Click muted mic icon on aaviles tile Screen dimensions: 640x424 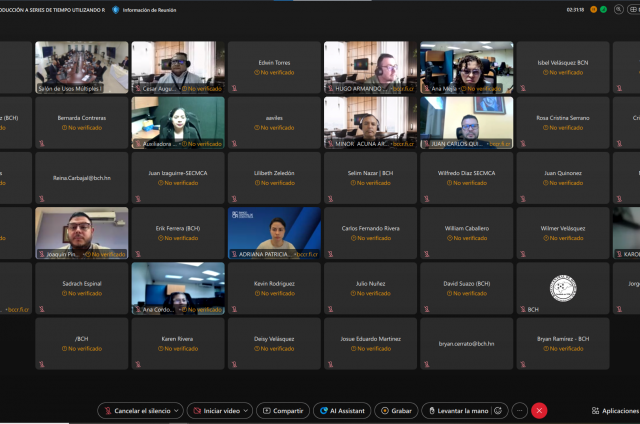point(235,143)
